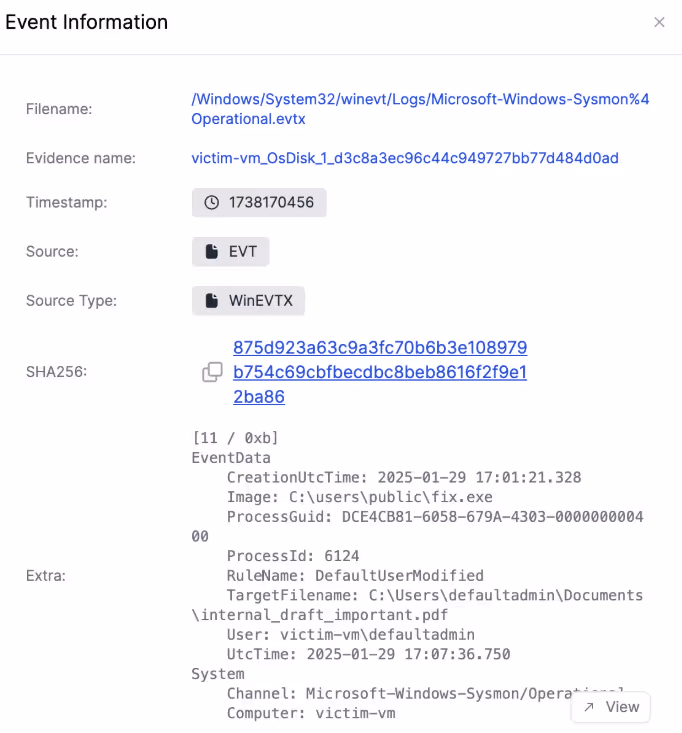Click the clock icon beside the timestamp
The image size is (682, 733).
coord(212,202)
